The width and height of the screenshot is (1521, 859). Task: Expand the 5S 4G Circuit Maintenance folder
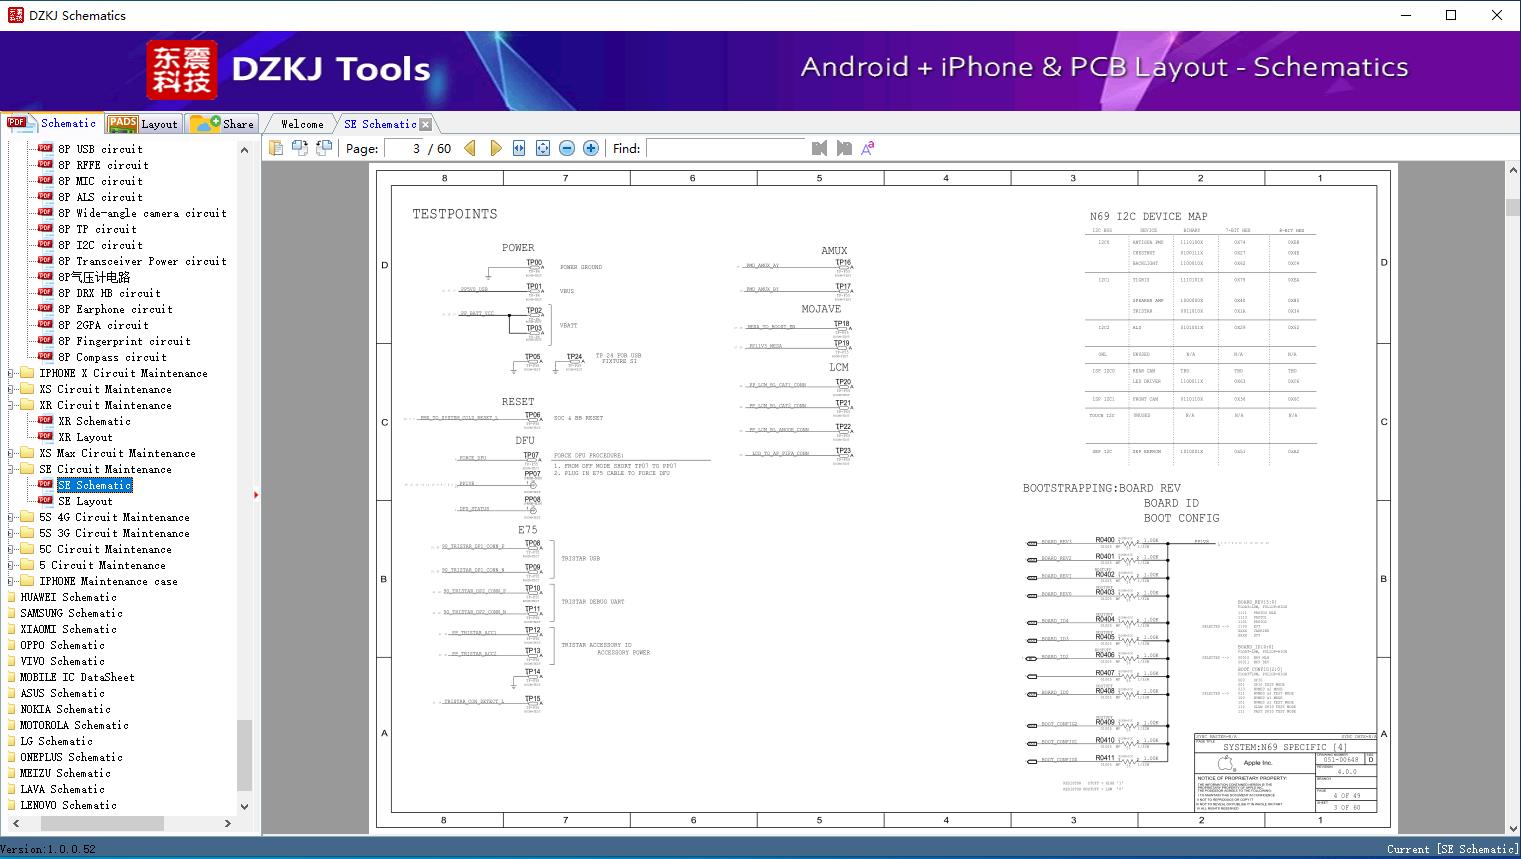[x=11, y=517]
